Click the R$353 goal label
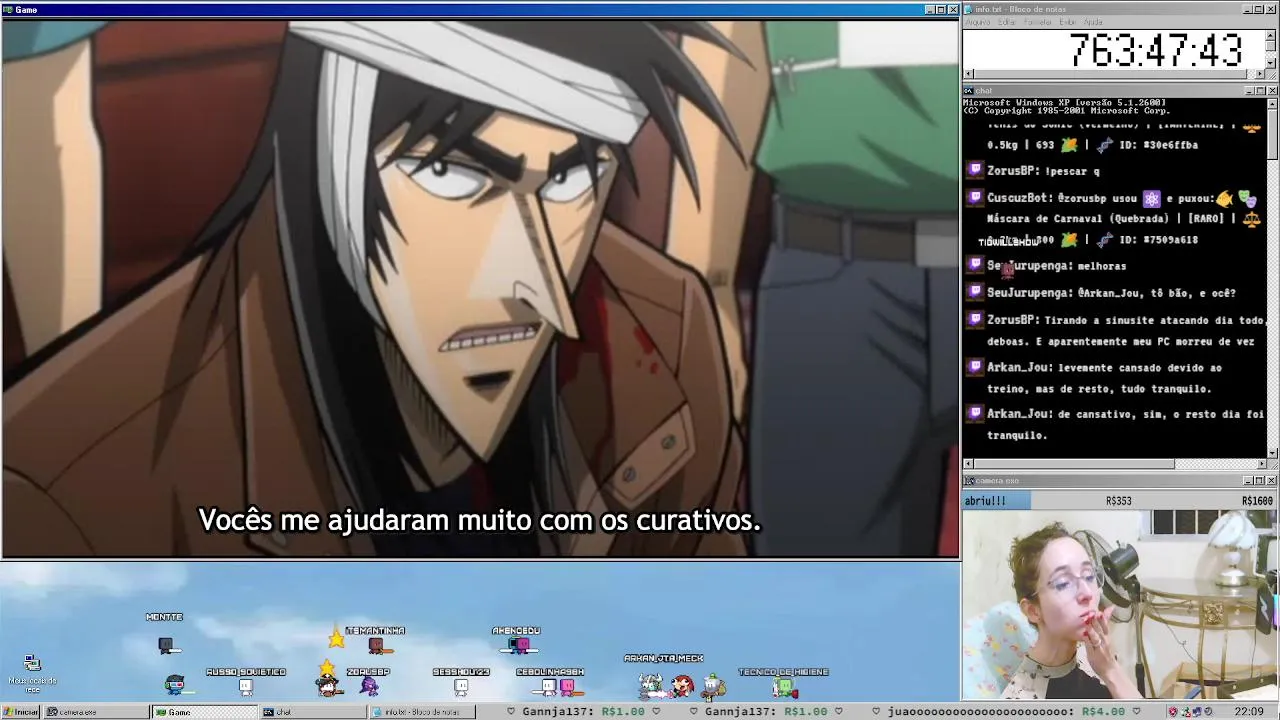The height and width of the screenshot is (720, 1280). click(1118, 501)
